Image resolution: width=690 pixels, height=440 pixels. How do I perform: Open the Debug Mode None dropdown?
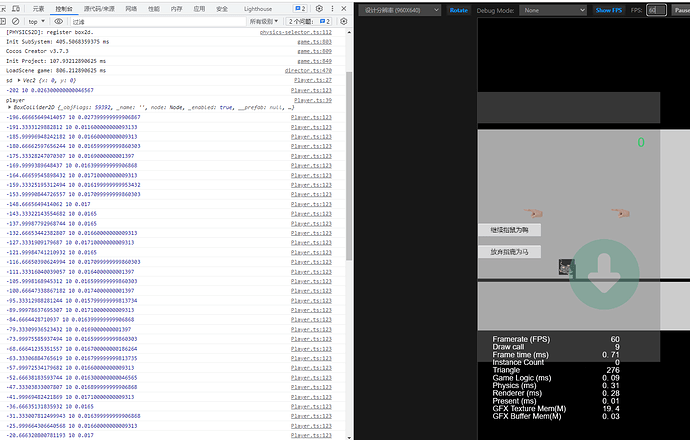click(553, 10)
